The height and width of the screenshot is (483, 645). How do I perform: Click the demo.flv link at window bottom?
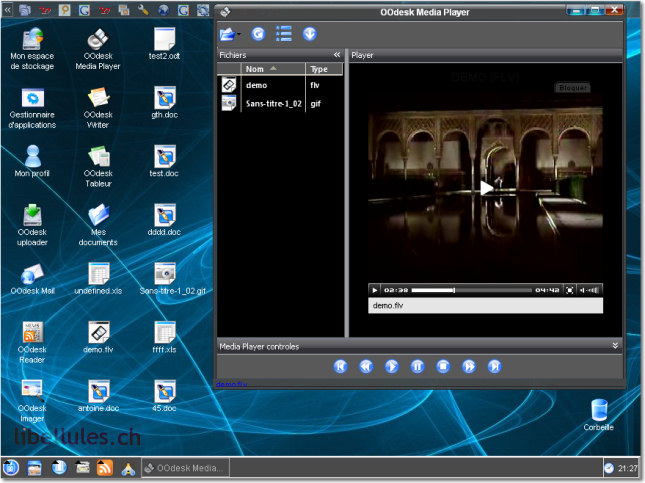pyautogui.click(x=232, y=384)
